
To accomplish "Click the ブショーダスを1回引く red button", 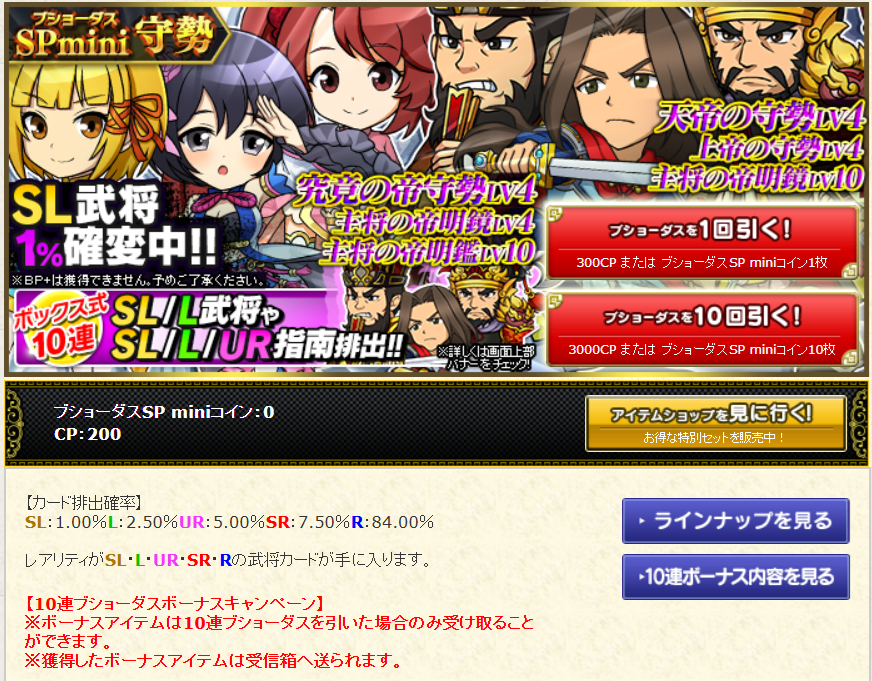I will pos(703,243).
